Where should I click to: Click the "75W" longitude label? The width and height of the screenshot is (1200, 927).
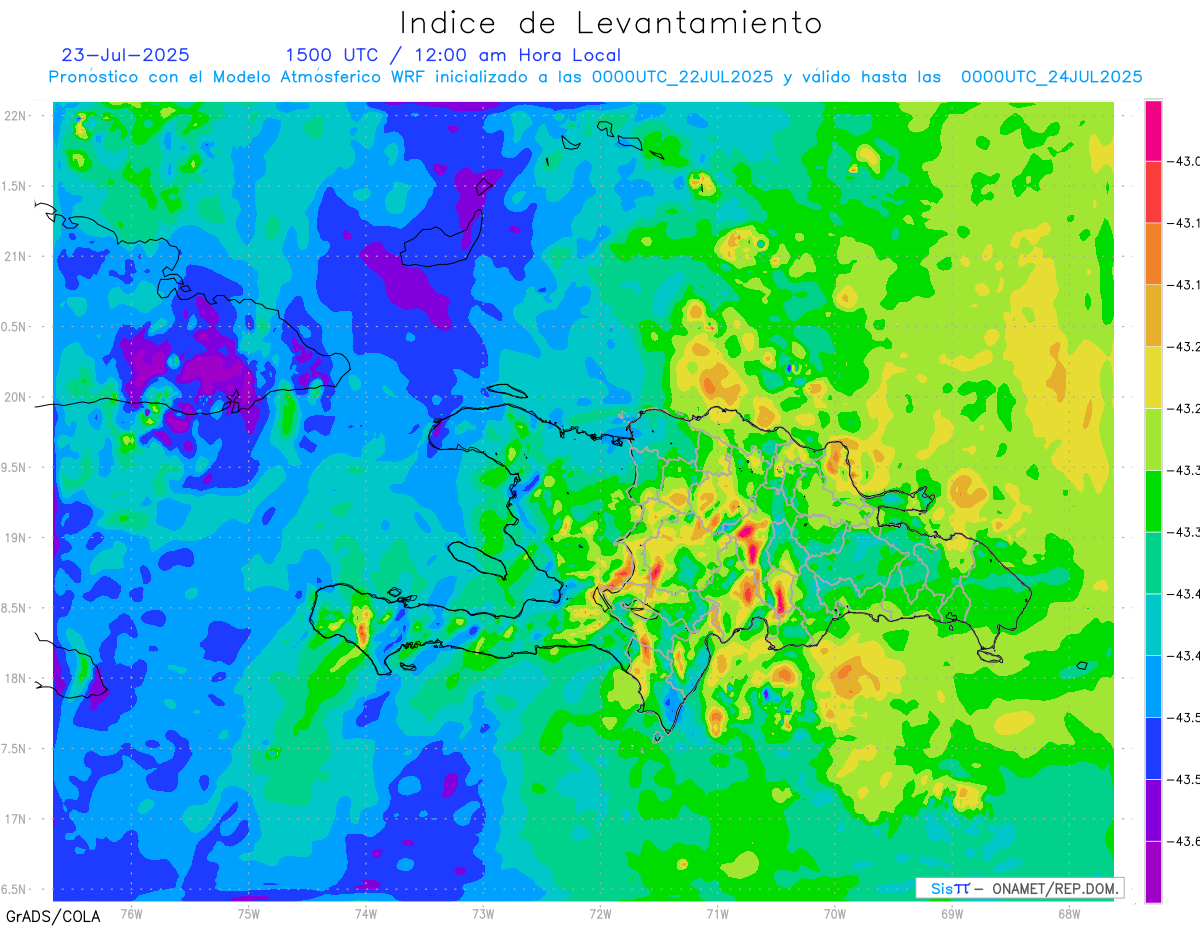click(x=248, y=913)
